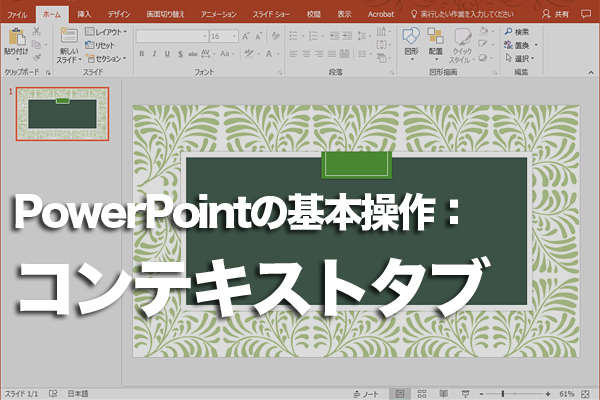This screenshot has width=600, height=400.
Task: Select slide 1 thumbnail in slide panel
Action: [x=62, y=114]
